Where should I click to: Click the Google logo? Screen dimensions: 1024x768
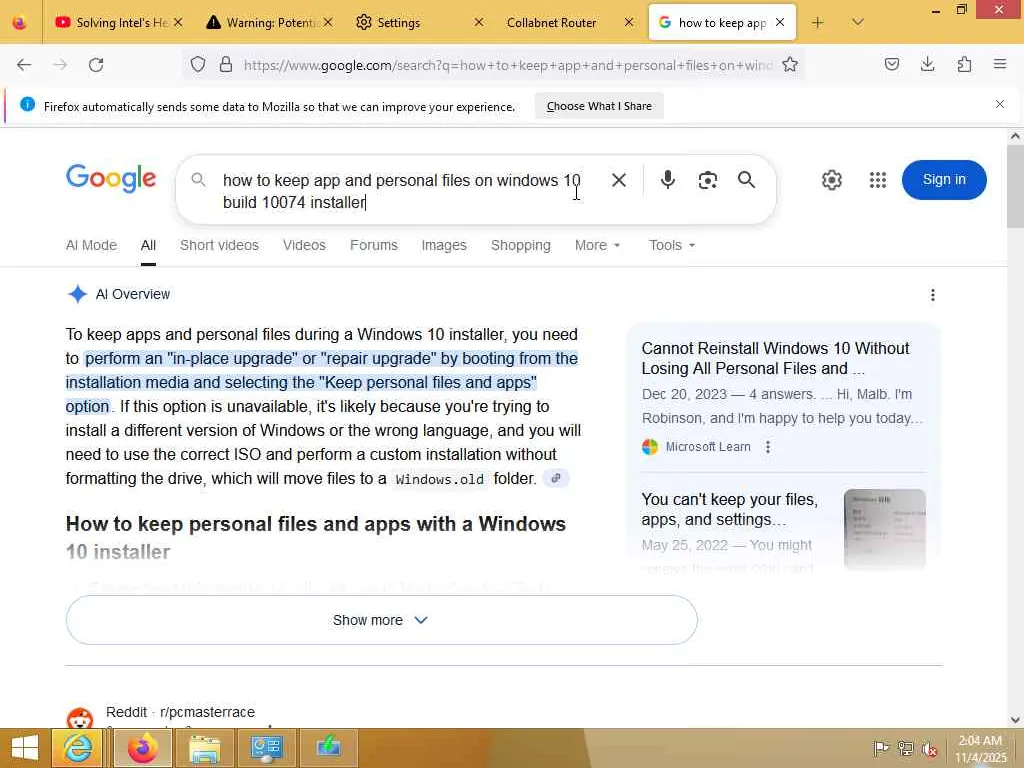(111, 178)
